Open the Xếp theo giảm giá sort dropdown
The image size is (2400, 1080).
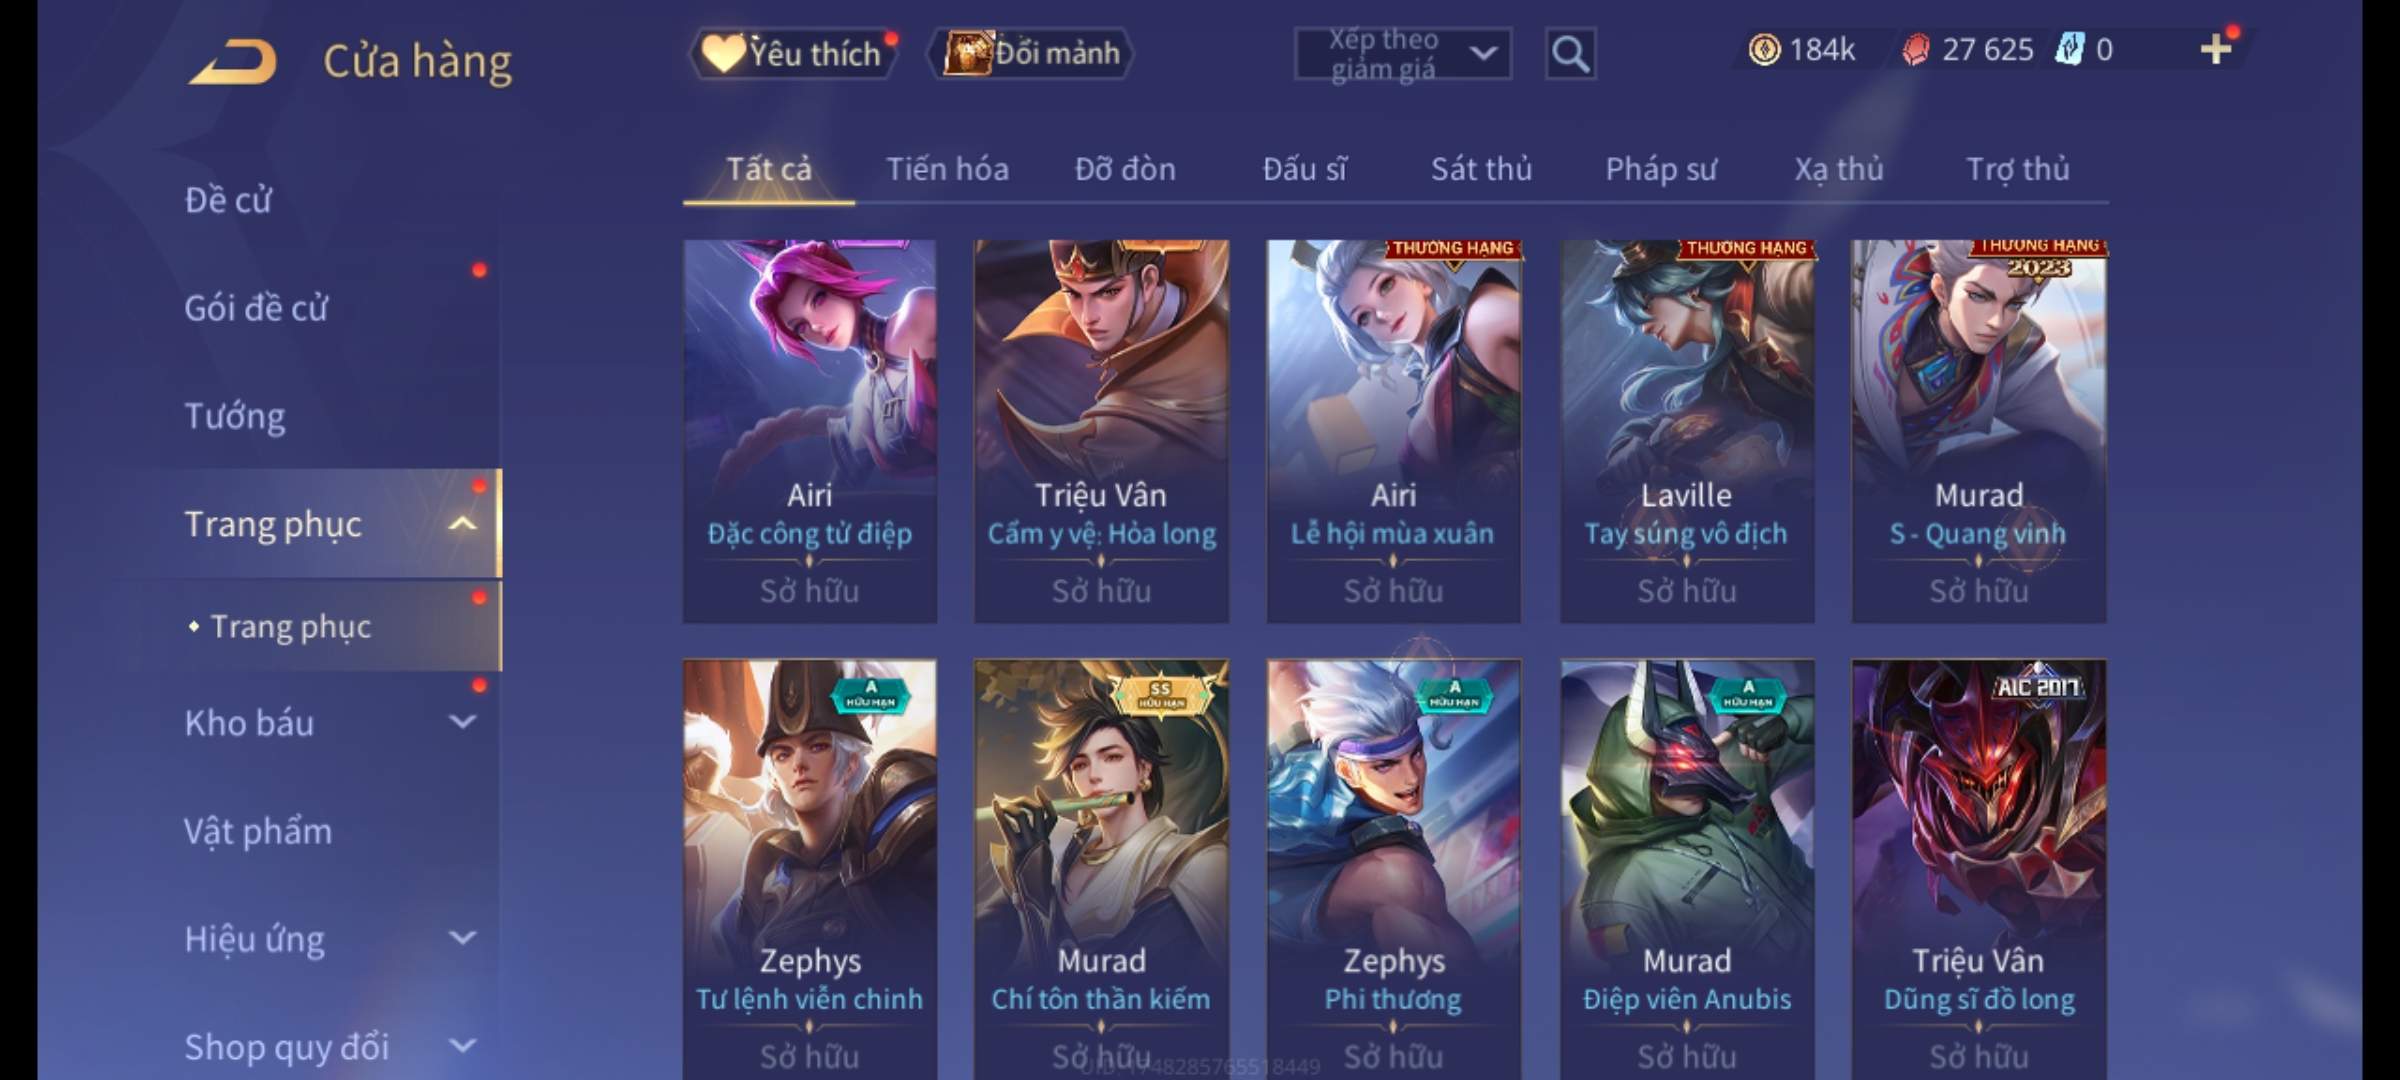1403,53
